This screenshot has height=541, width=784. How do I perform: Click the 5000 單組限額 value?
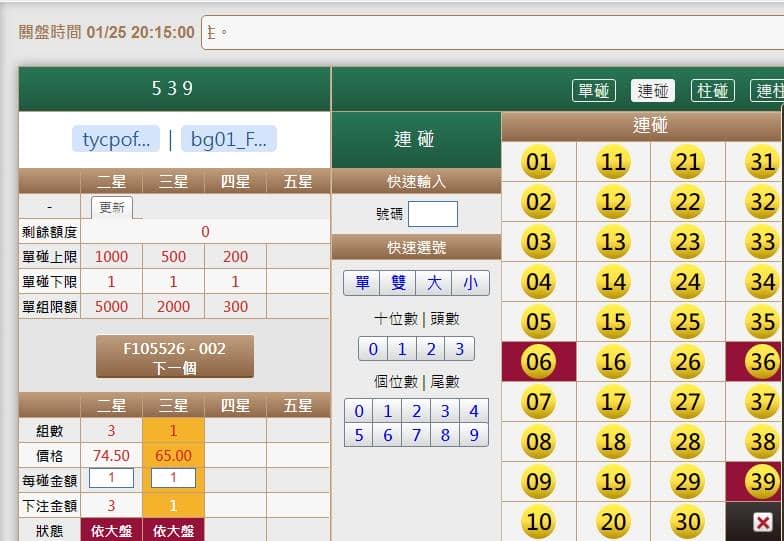112,306
